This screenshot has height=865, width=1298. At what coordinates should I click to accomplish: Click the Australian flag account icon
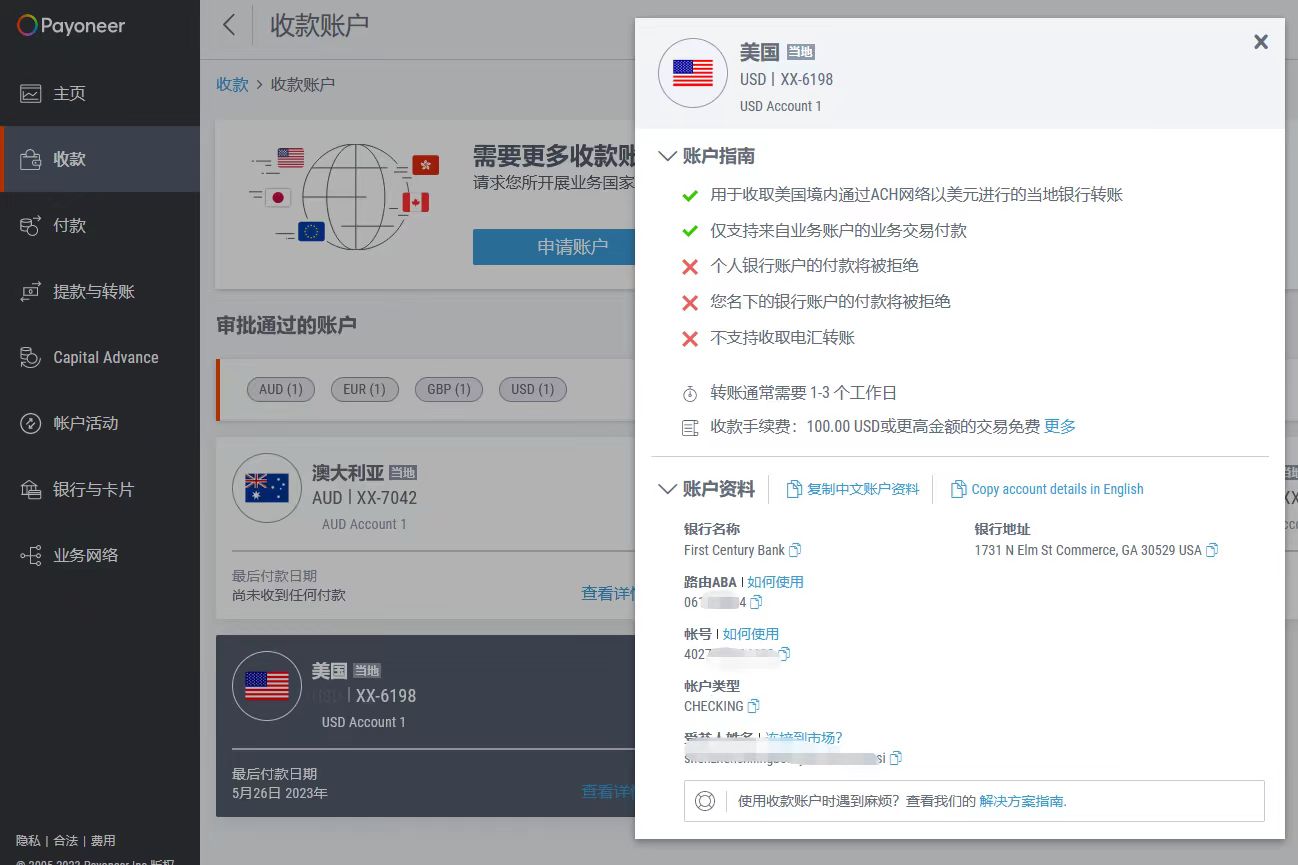tap(267, 488)
